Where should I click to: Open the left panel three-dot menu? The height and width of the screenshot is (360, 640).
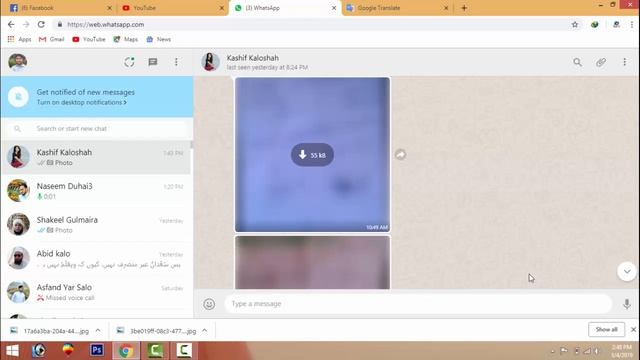(176, 62)
